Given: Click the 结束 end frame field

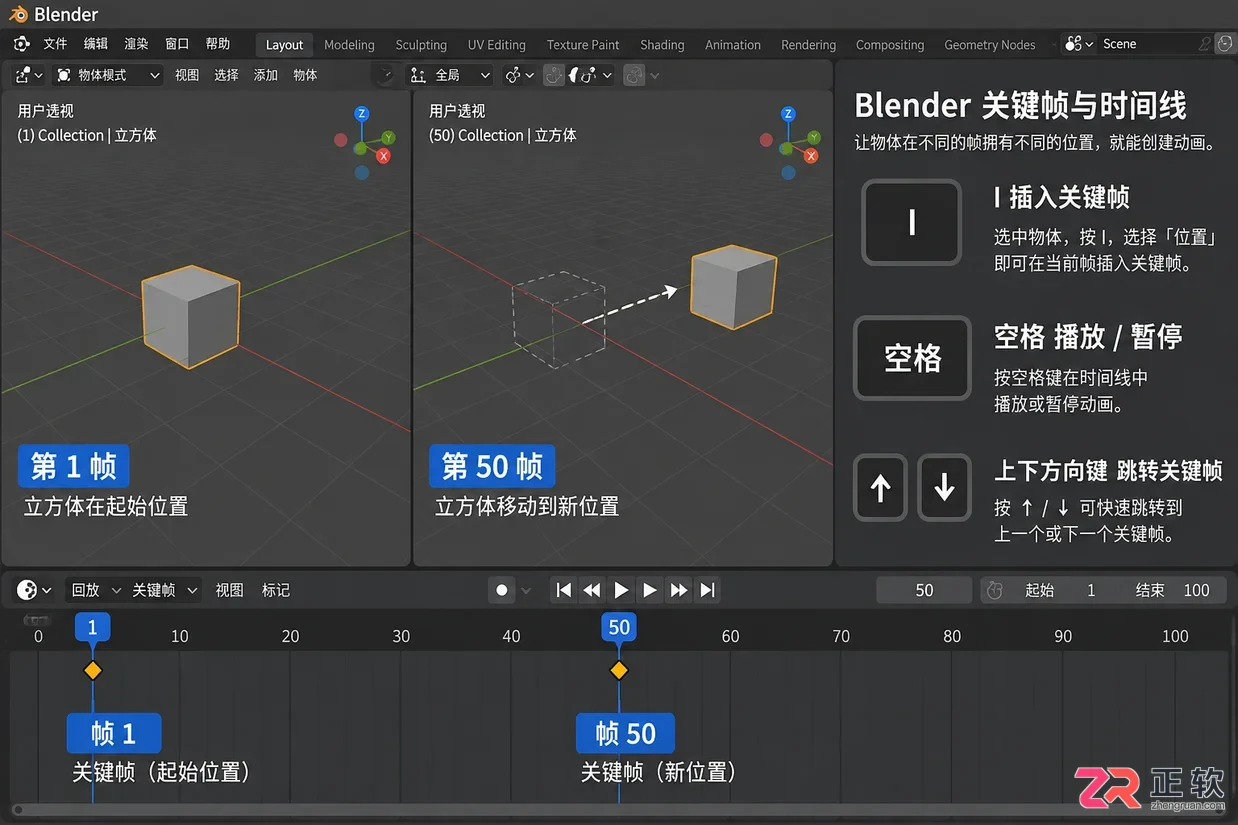Looking at the screenshot, I should point(1173,590).
